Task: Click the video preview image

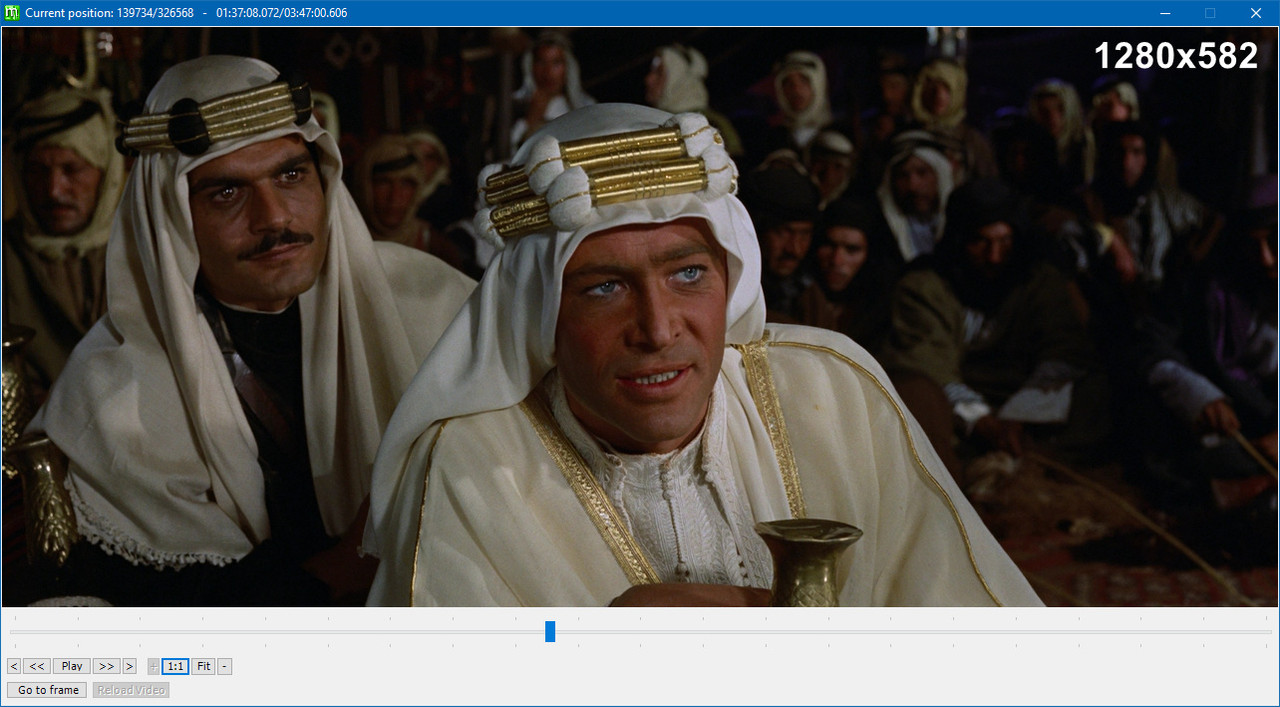Action: 640,317
